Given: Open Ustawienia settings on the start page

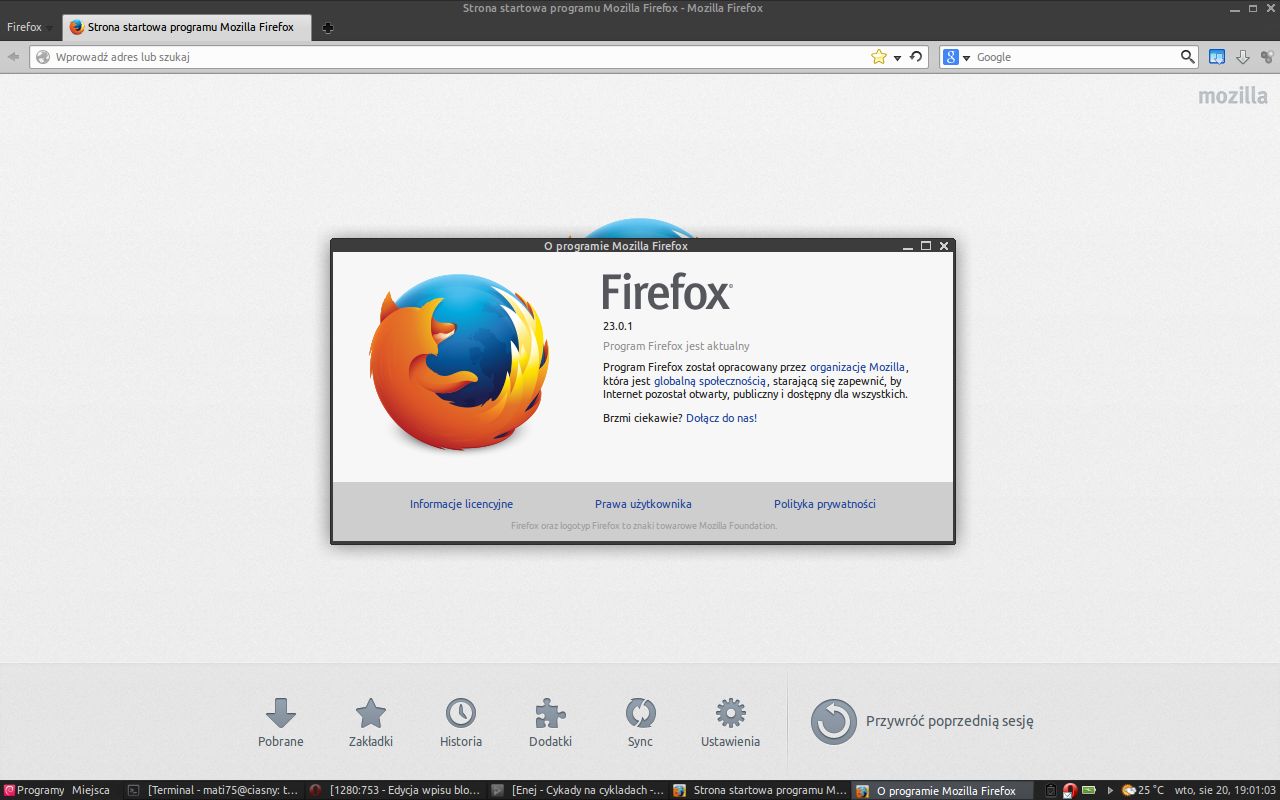Looking at the screenshot, I should (730, 723).
